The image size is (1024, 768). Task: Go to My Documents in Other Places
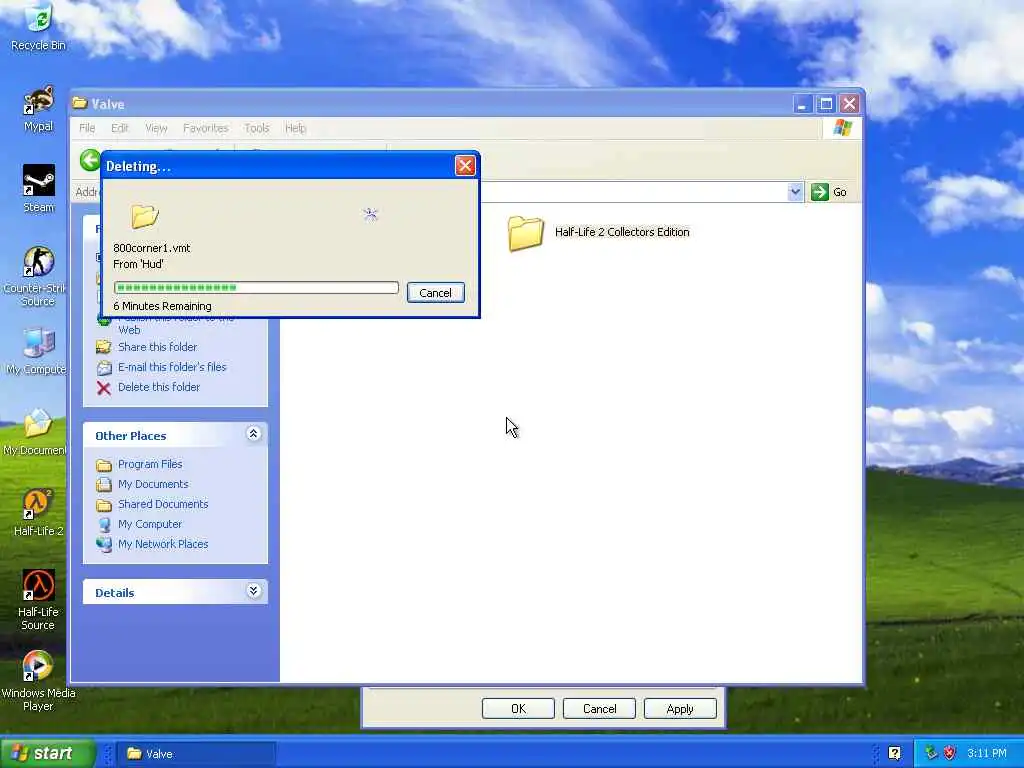tap(153, 484)
